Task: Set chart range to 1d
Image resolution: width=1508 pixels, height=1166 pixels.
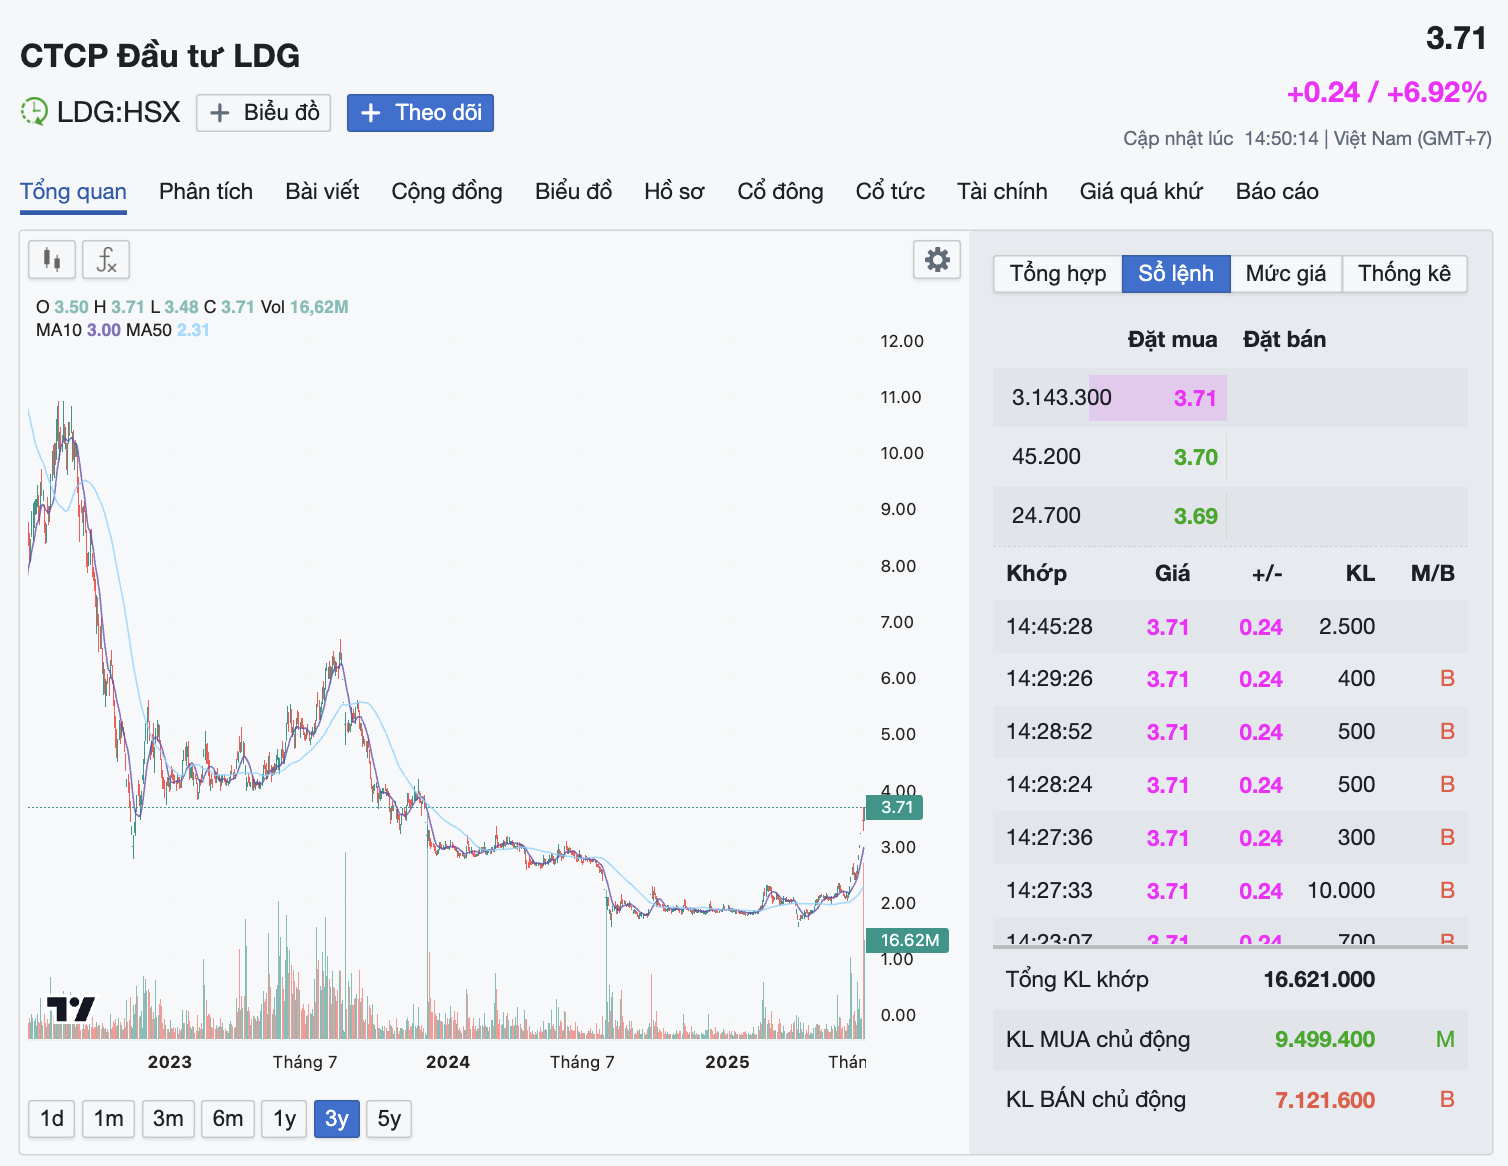Action: (x=52, y=1118)
